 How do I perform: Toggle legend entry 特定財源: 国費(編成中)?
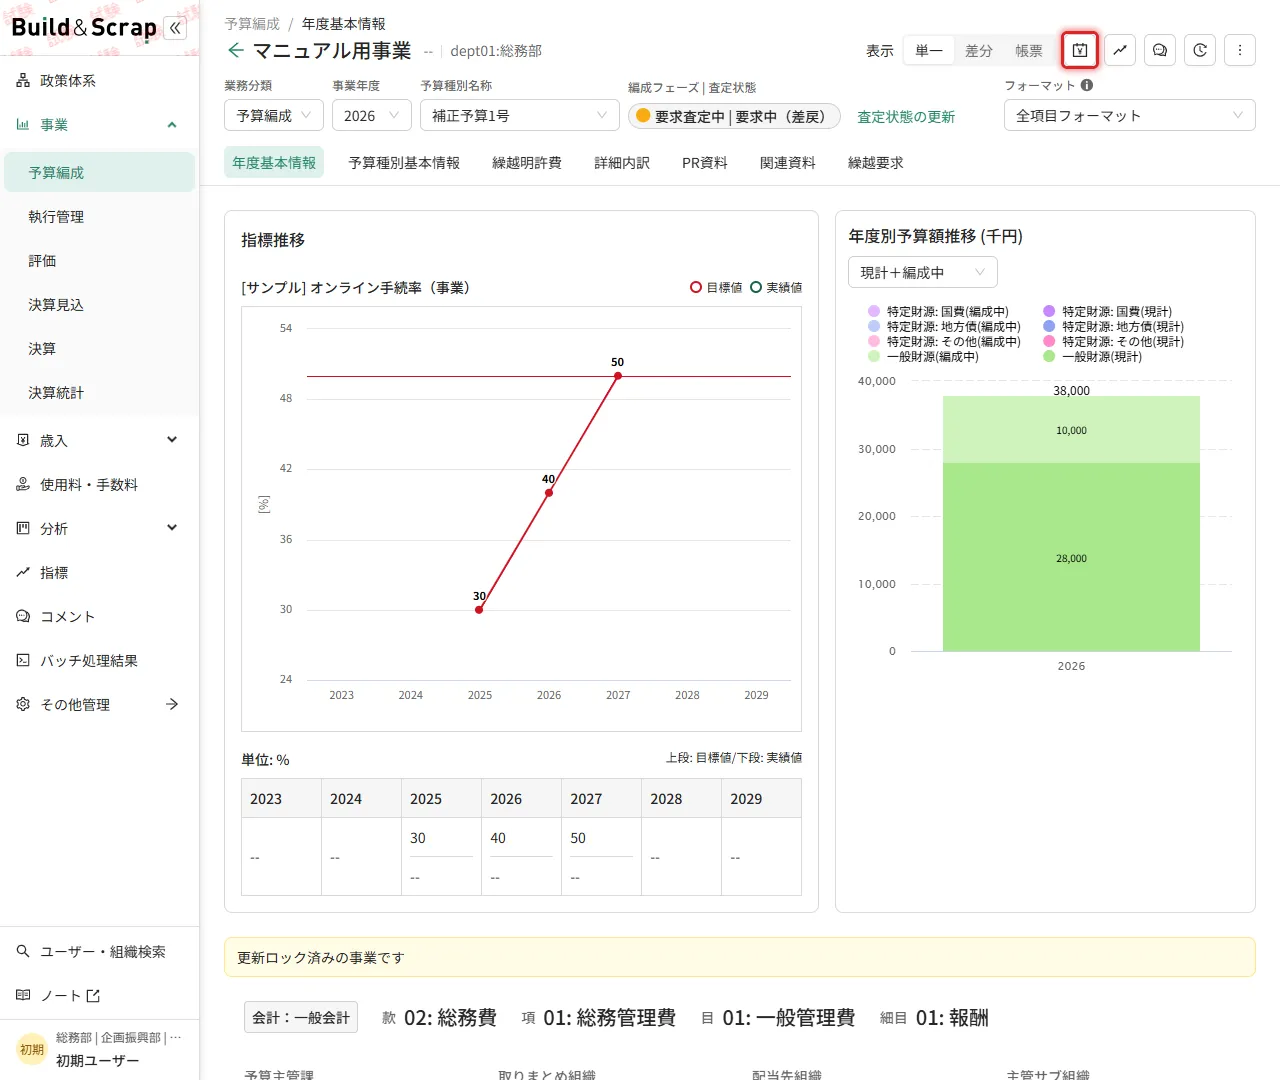(938, 312)
